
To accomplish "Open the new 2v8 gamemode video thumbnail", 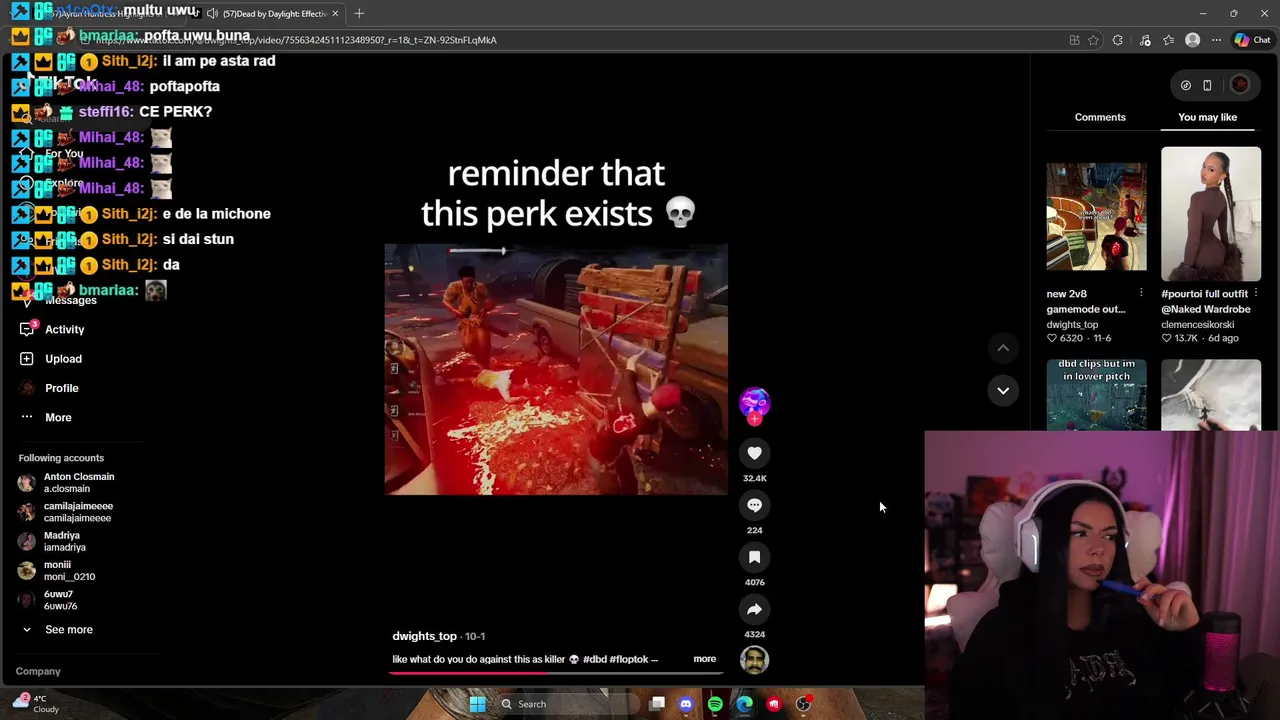I will [x=1096, y=215].
